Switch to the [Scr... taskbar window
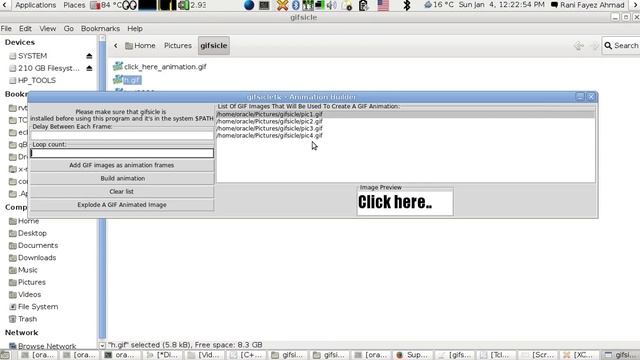This screenshot has width=640, height=360. coord(538,355)
